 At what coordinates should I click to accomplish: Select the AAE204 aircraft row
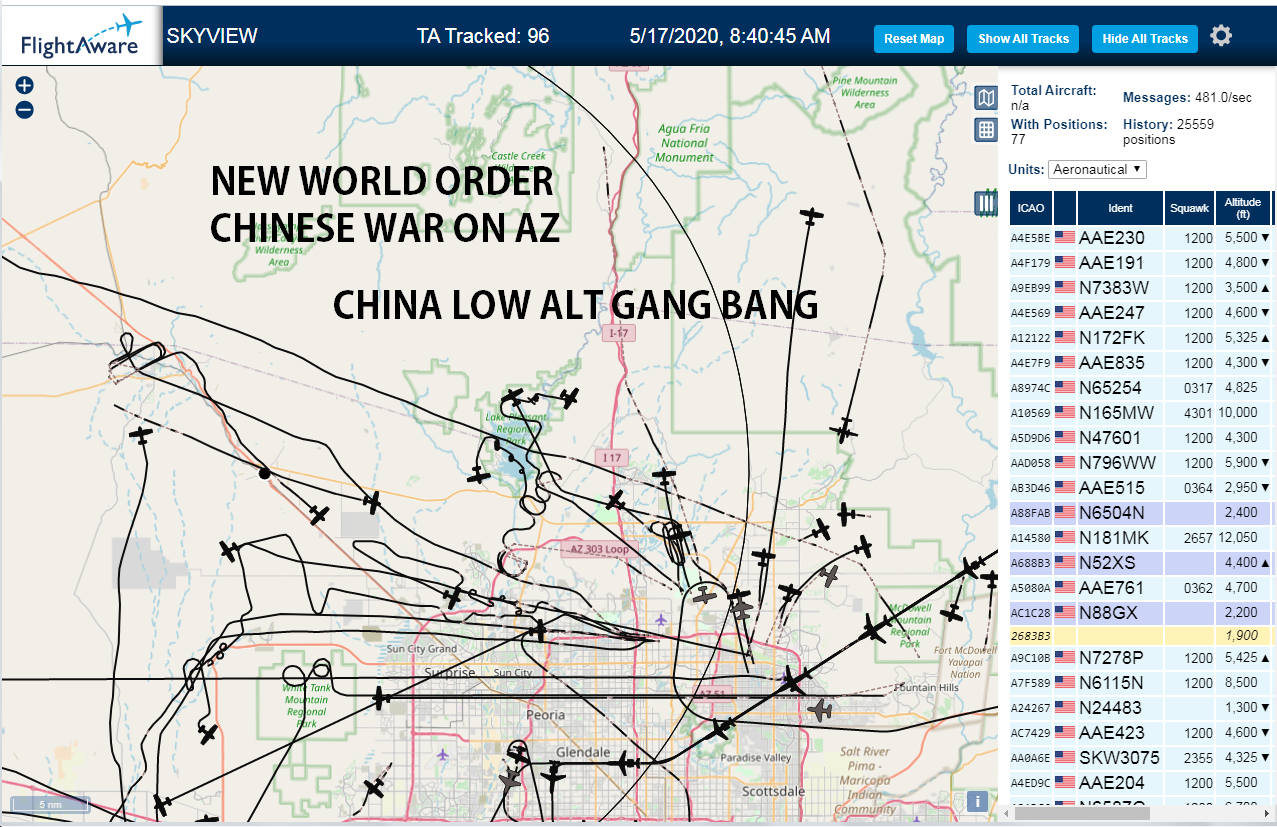tap(1141, 783)
